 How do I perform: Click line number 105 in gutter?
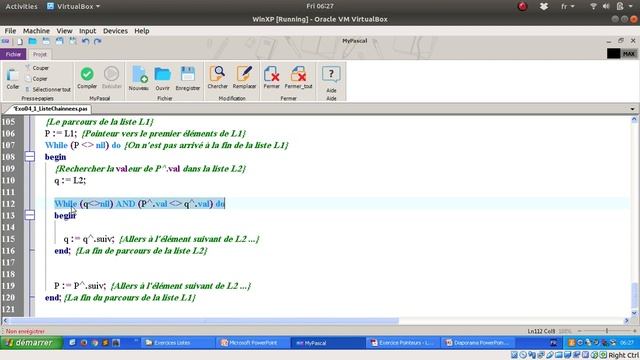[x=8, y=122]
